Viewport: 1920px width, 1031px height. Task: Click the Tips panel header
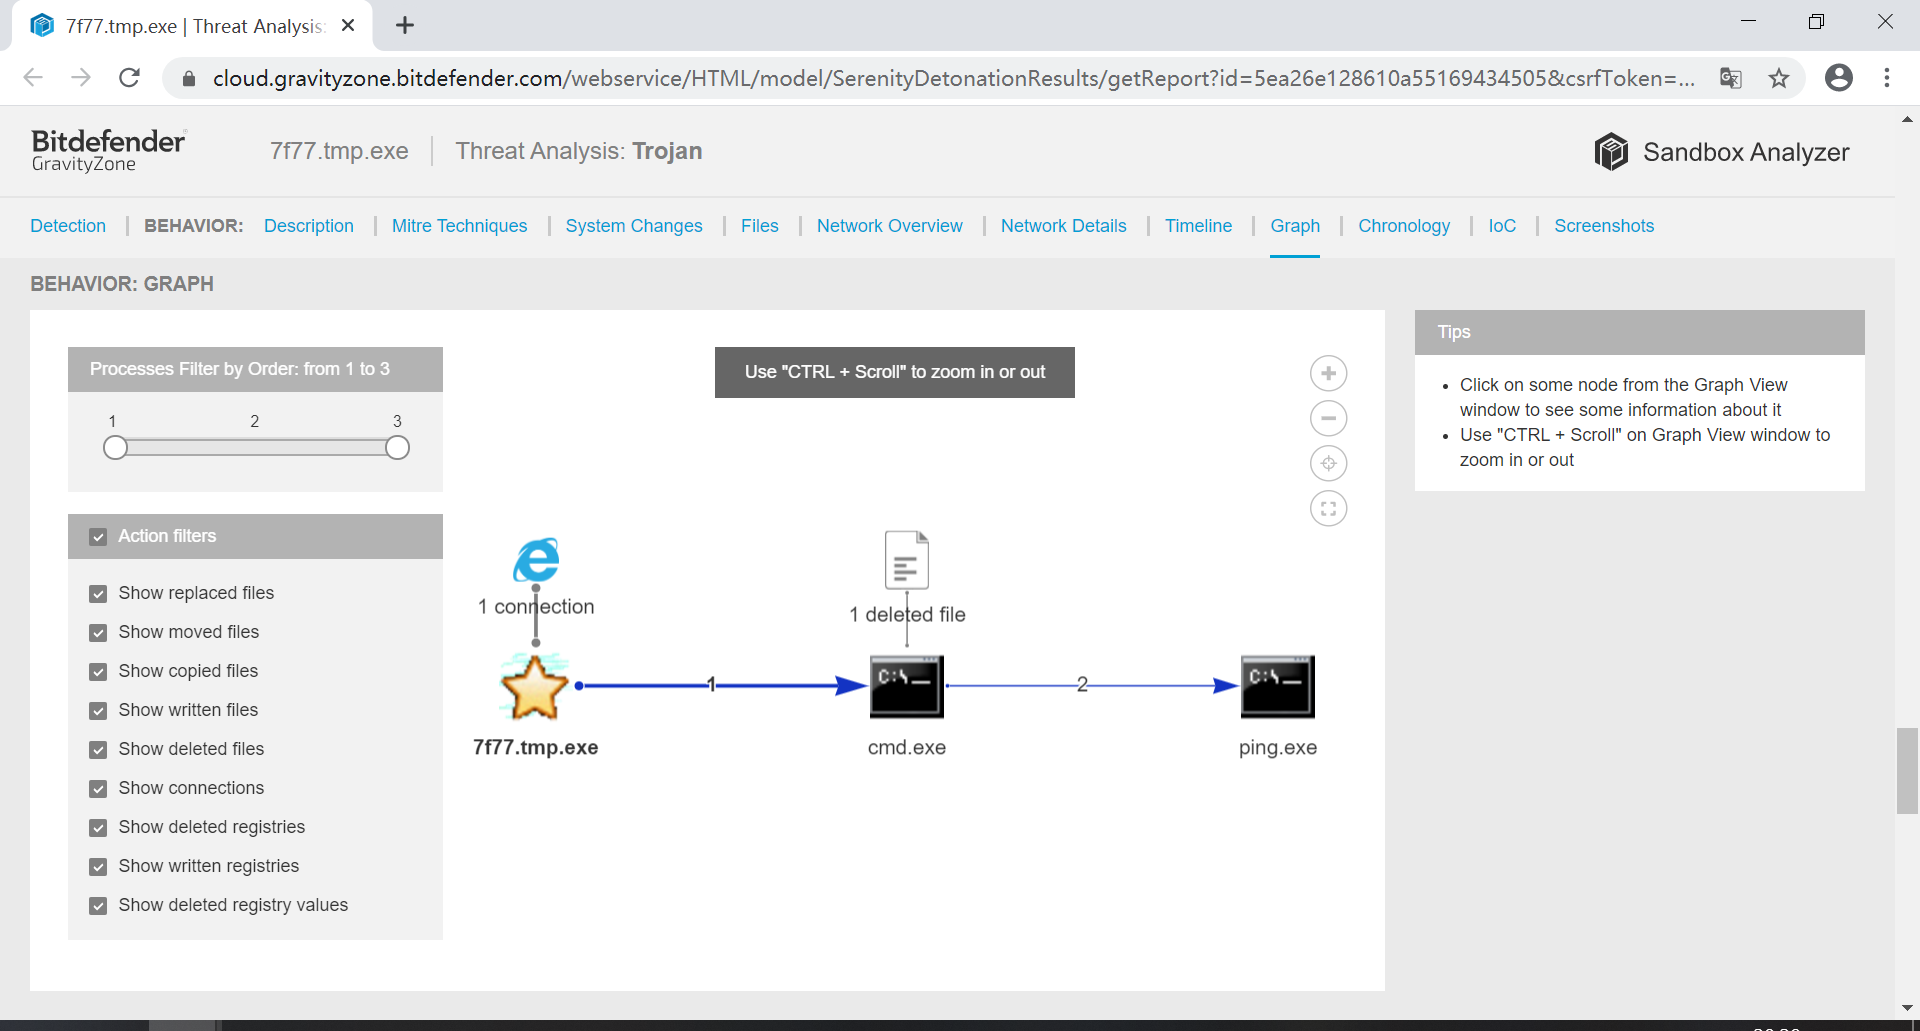[1640, 332]
